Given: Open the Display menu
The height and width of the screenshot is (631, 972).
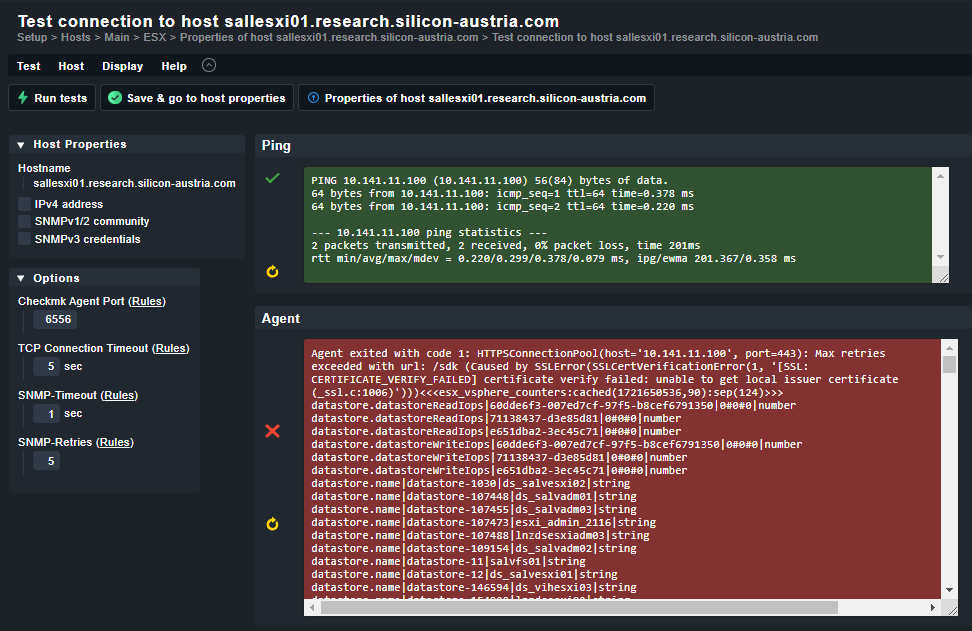Looking at the screenshot, I should click(122, 65).
